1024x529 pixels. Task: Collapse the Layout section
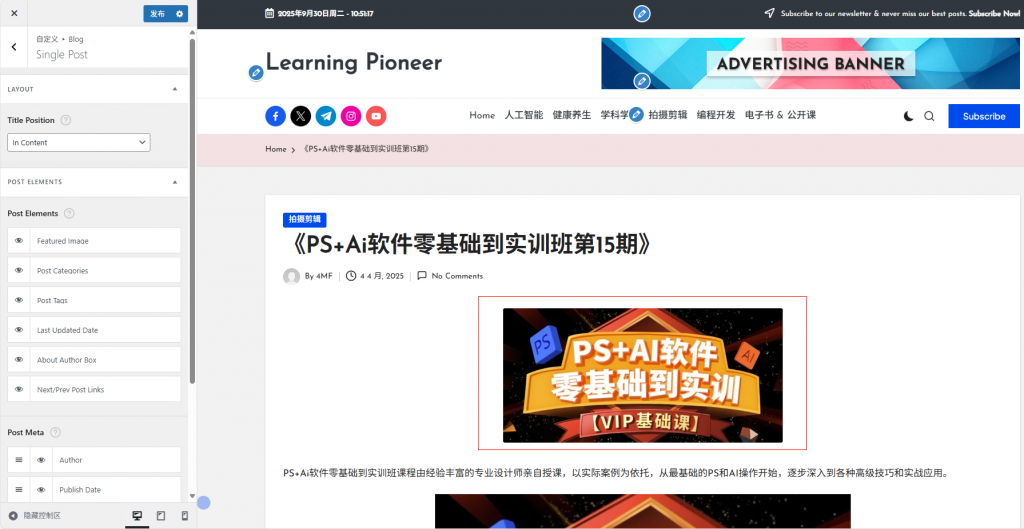(175, 89)
